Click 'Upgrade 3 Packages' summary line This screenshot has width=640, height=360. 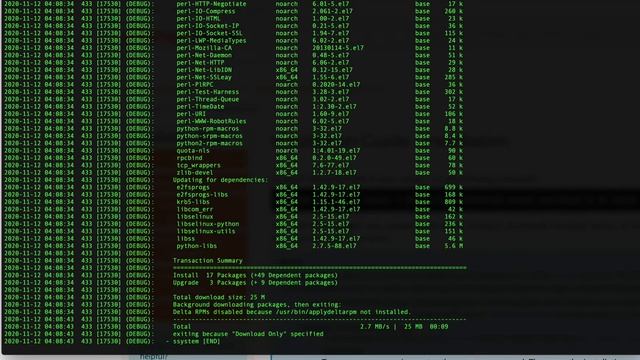coord(255,283)
